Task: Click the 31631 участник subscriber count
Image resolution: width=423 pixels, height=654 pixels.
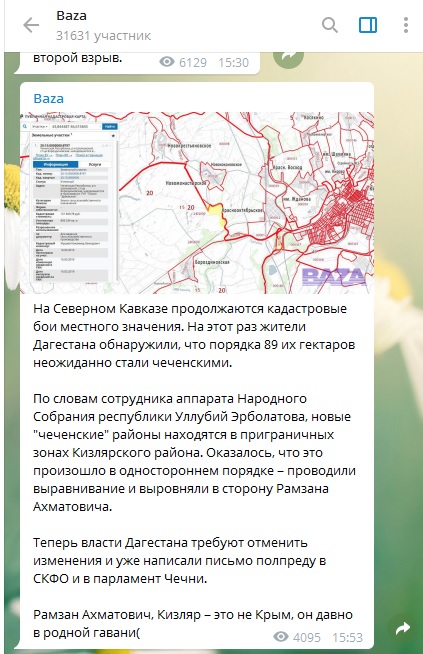Action: (103, 36)
